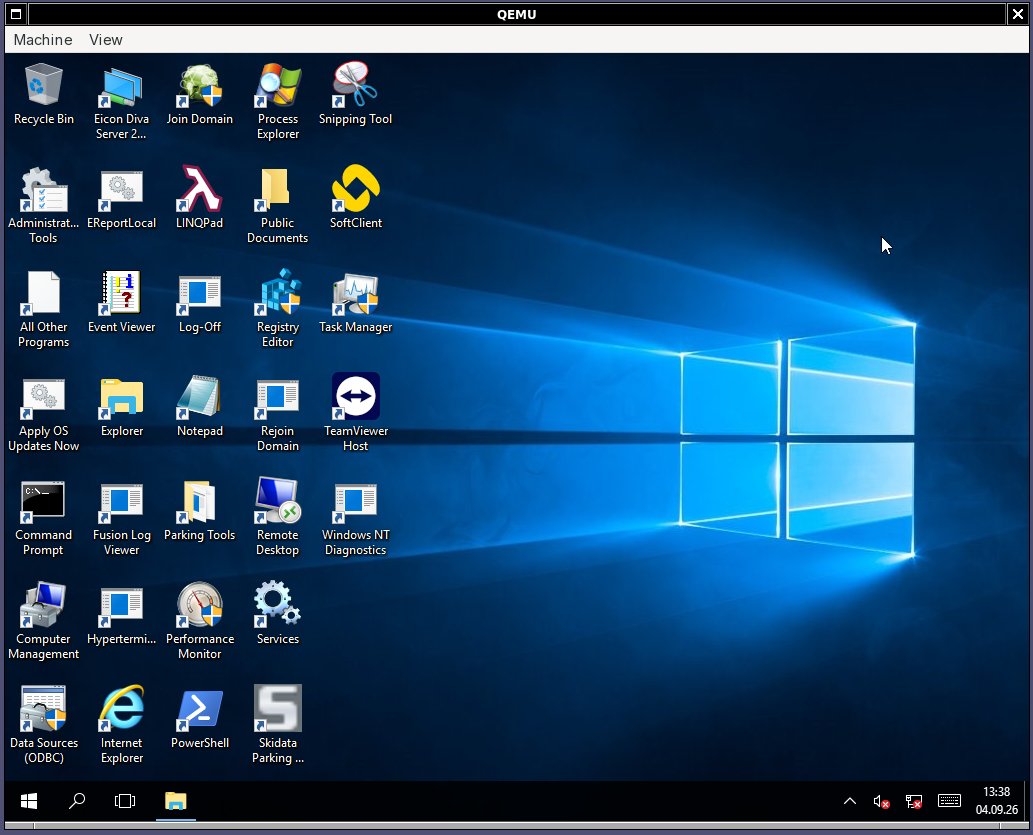
Task: Select the Computer Management shortcut
Action: pos(43,621)
